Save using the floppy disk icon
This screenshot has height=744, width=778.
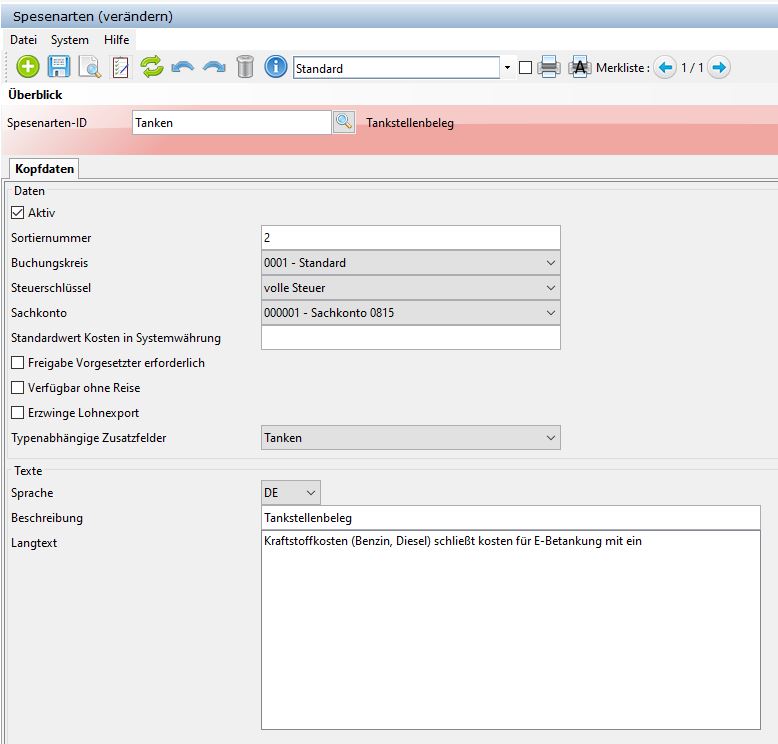pos(59,67)
